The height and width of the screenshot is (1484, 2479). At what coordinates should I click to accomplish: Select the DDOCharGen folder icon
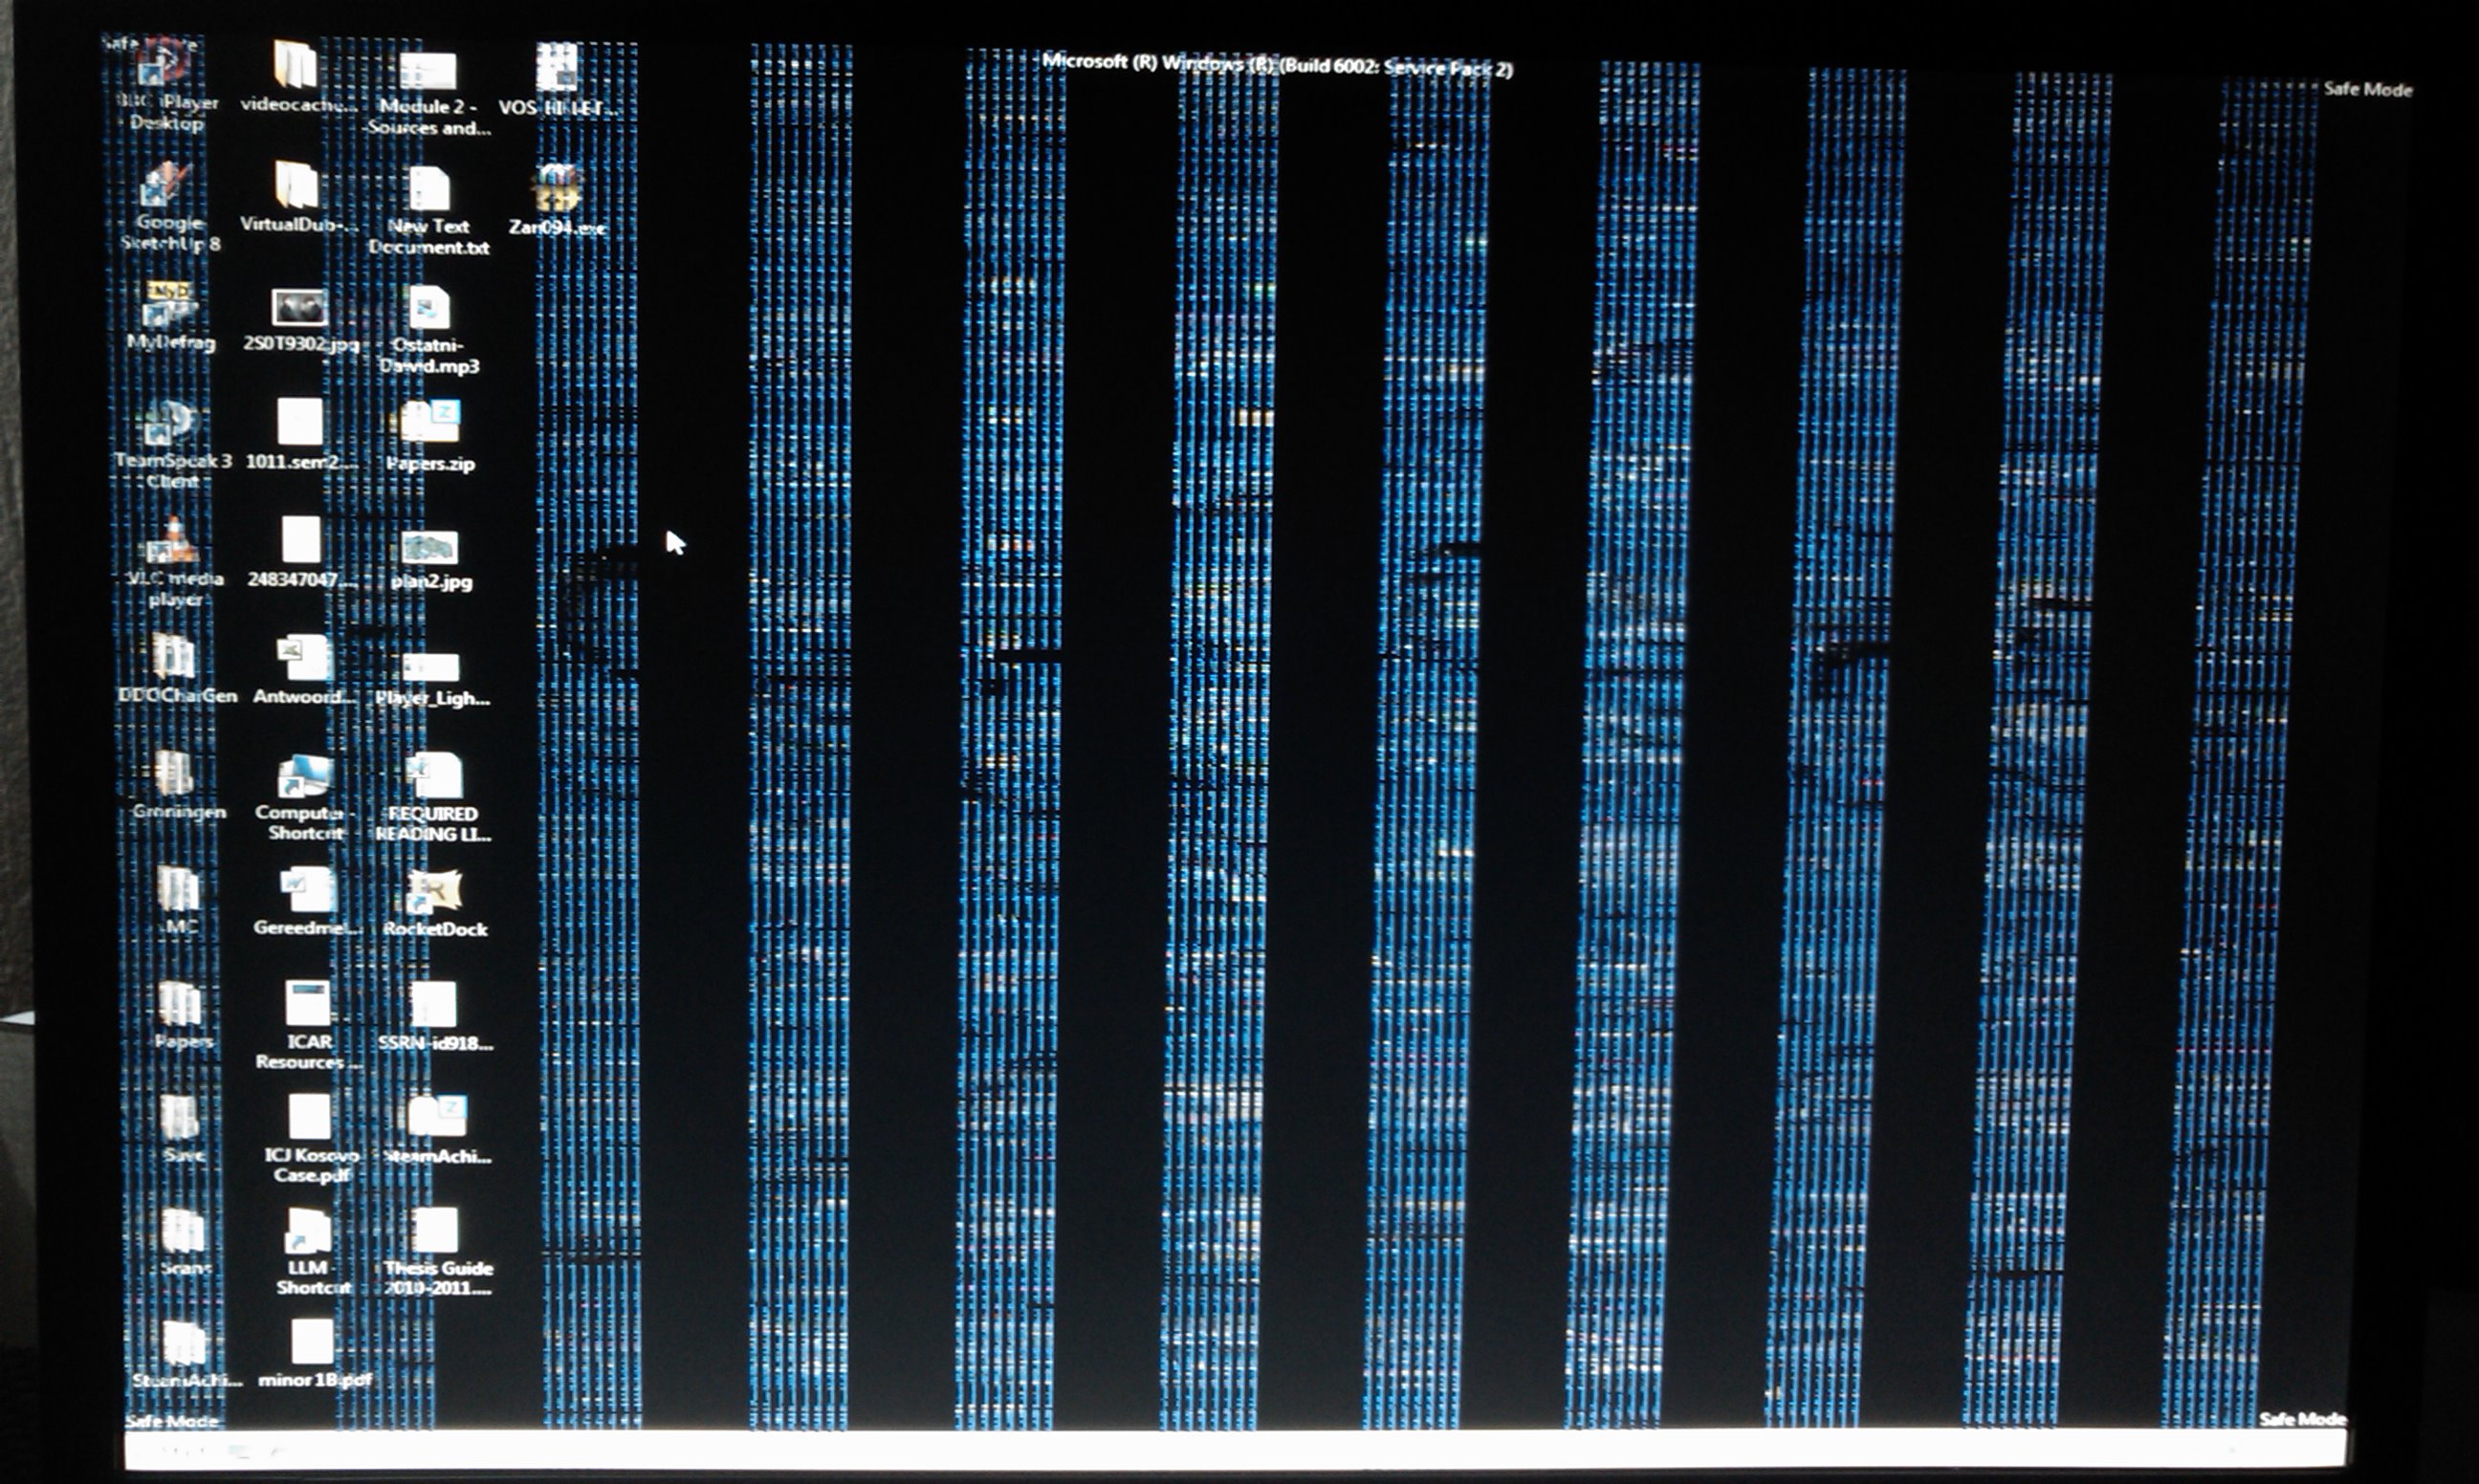coord(176,657)
